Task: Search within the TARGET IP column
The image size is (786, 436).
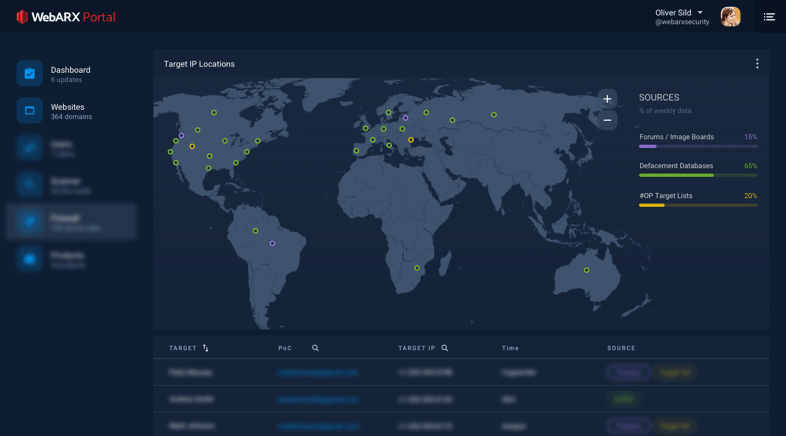Action: click(x=445, y=348)
